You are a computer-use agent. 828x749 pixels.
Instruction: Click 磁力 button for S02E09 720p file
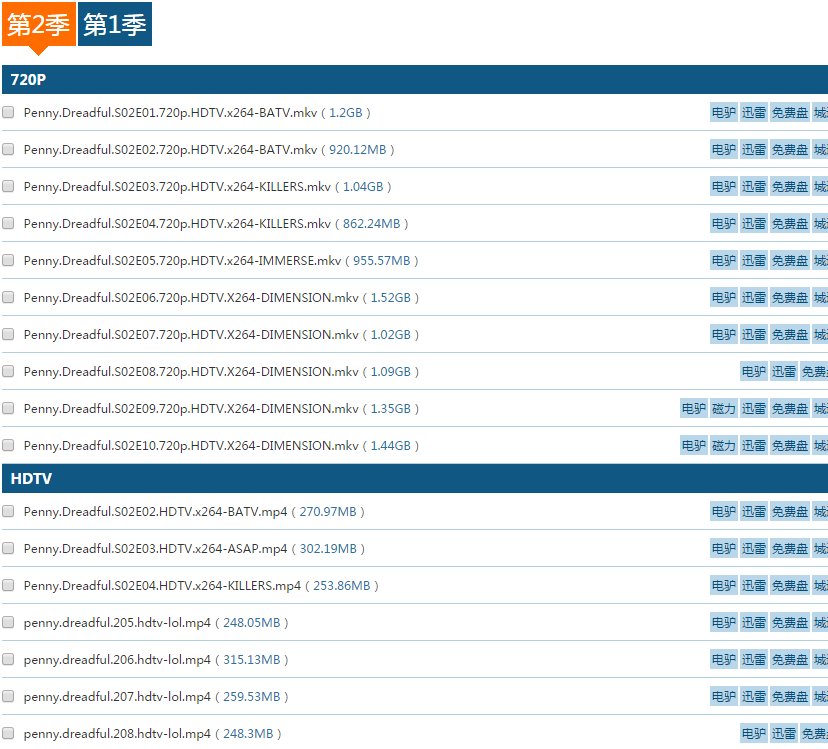pos(723,409)
